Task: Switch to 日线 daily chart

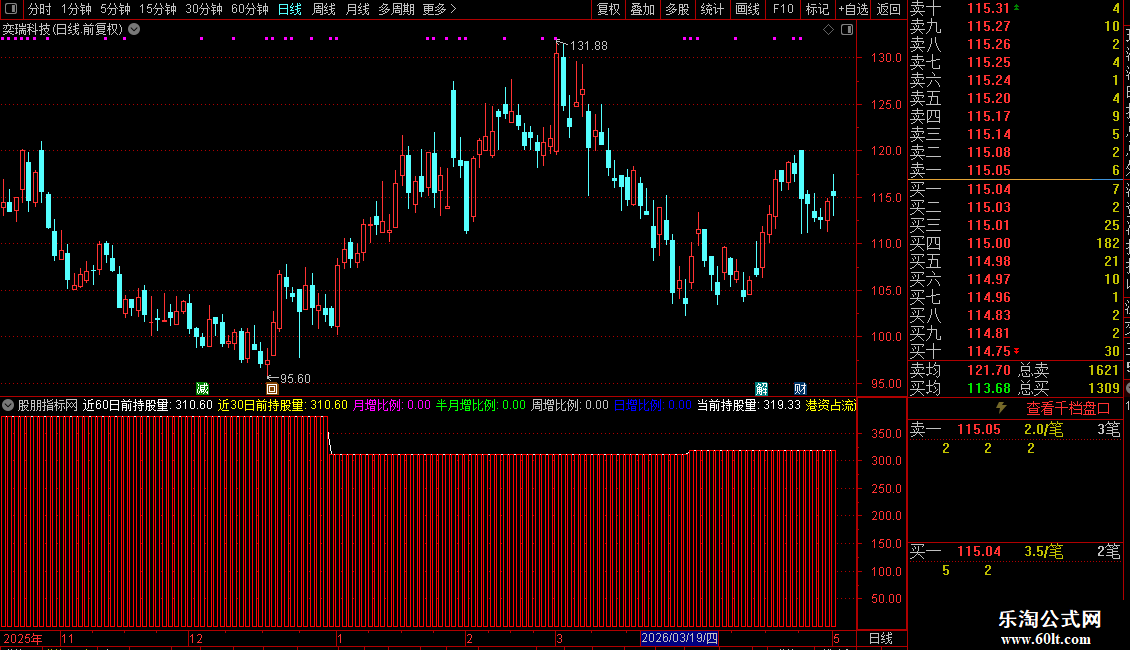Action: [x=290, y=9]
